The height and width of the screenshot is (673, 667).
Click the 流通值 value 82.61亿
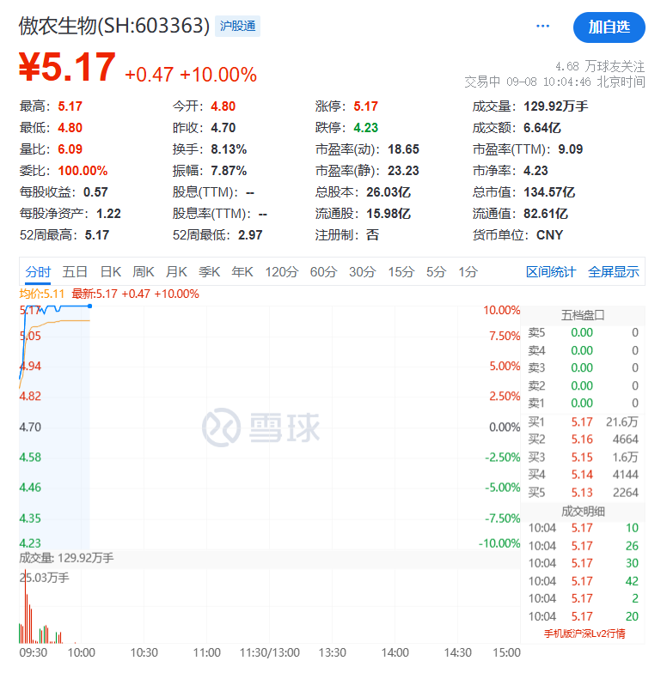click(x=546, y=213)
